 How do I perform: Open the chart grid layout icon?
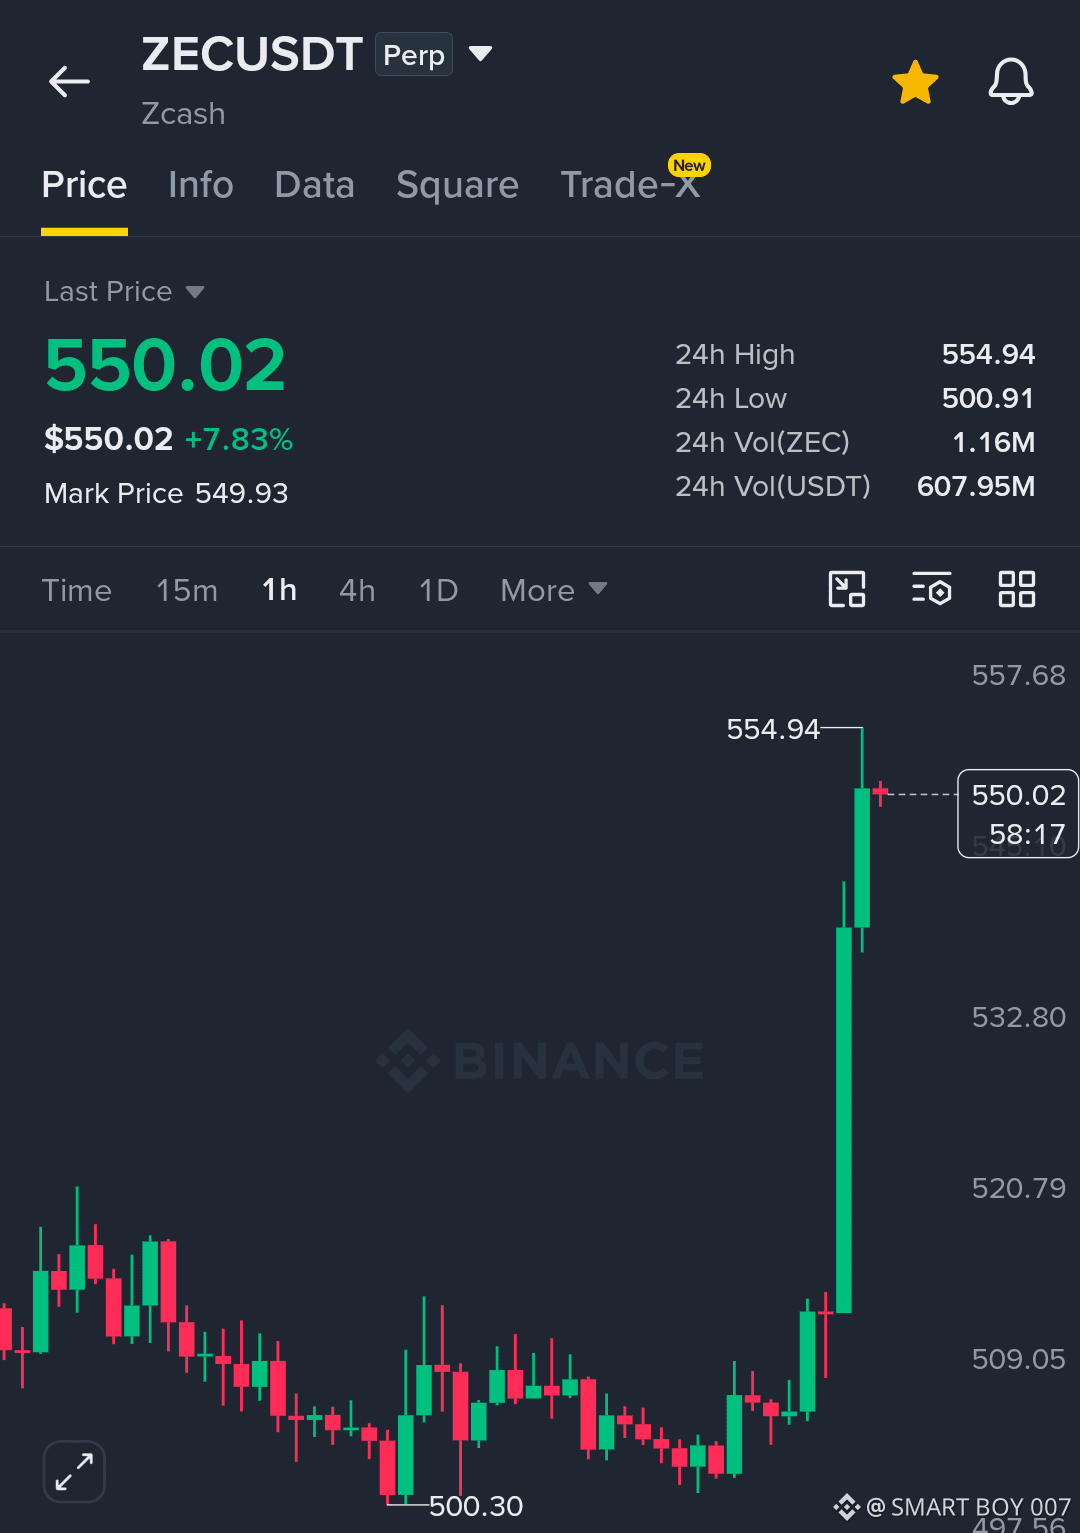point(1017,589)
